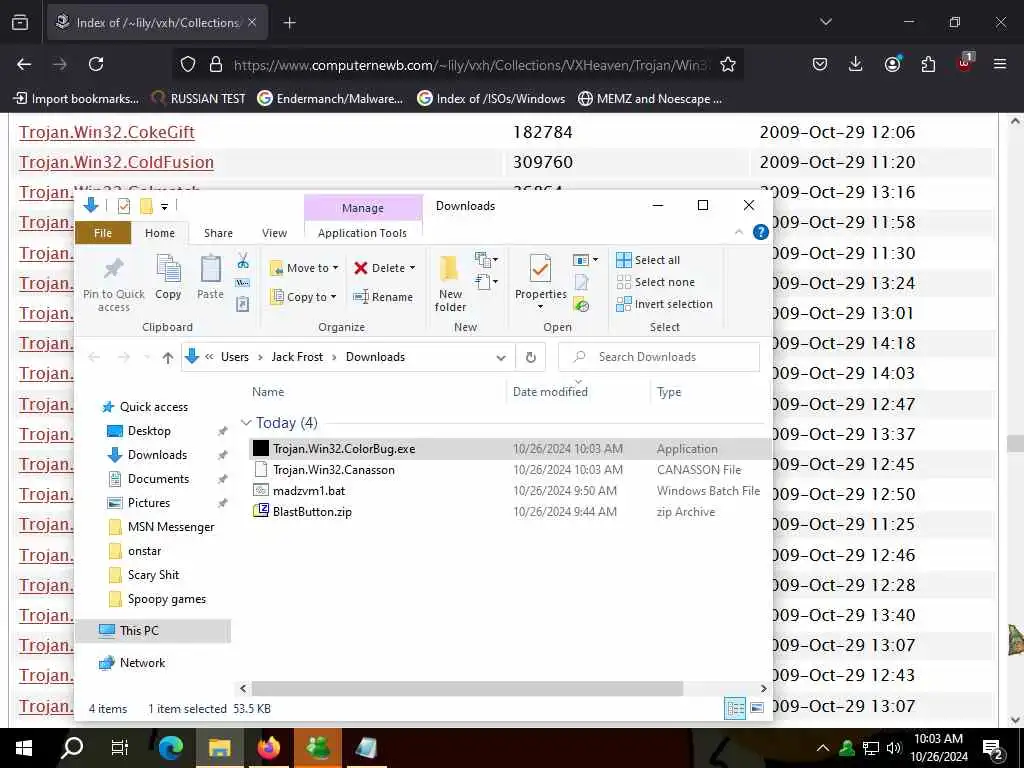Click the Paste ribbon icon
Screen dimensions: 1024x768
click(210, 278)
